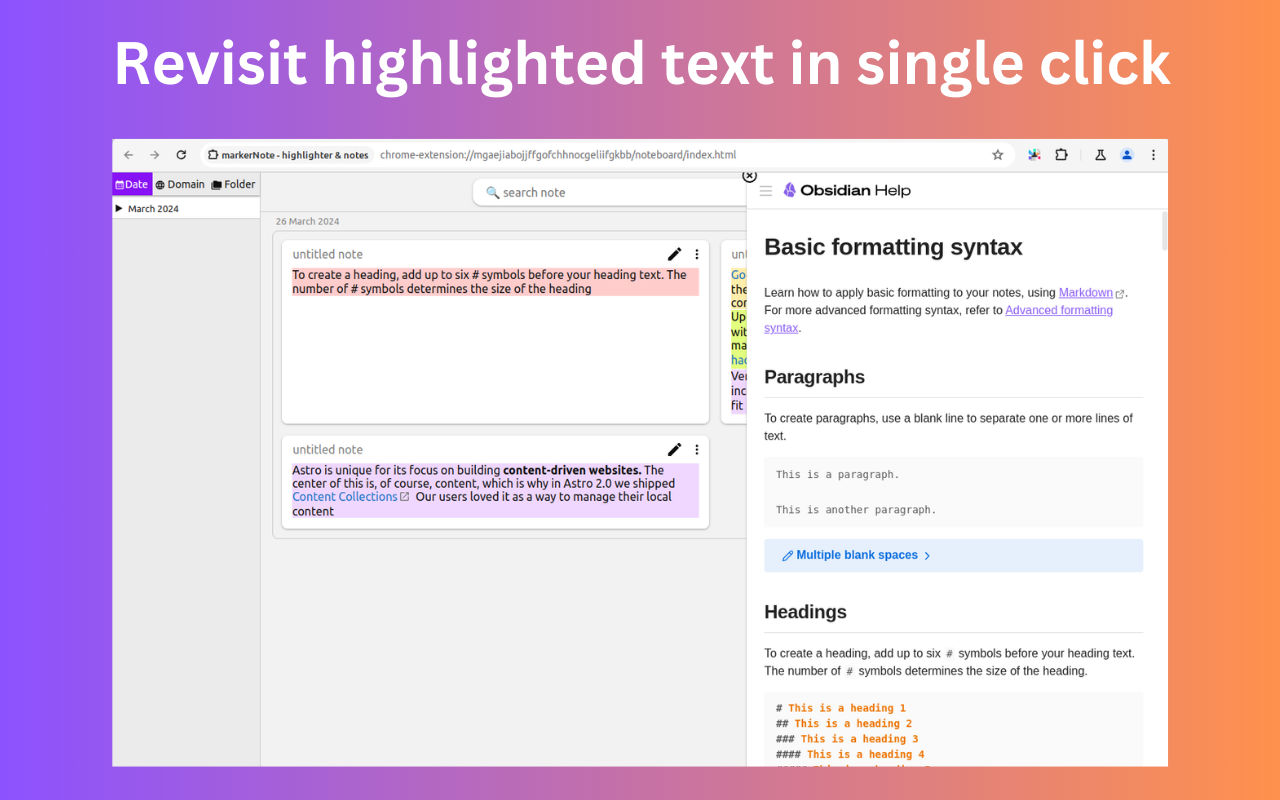Click the Astro card's untitled note title
Image resolution: width=1280 pixels, height=800 pixels.
click(328, 450)
